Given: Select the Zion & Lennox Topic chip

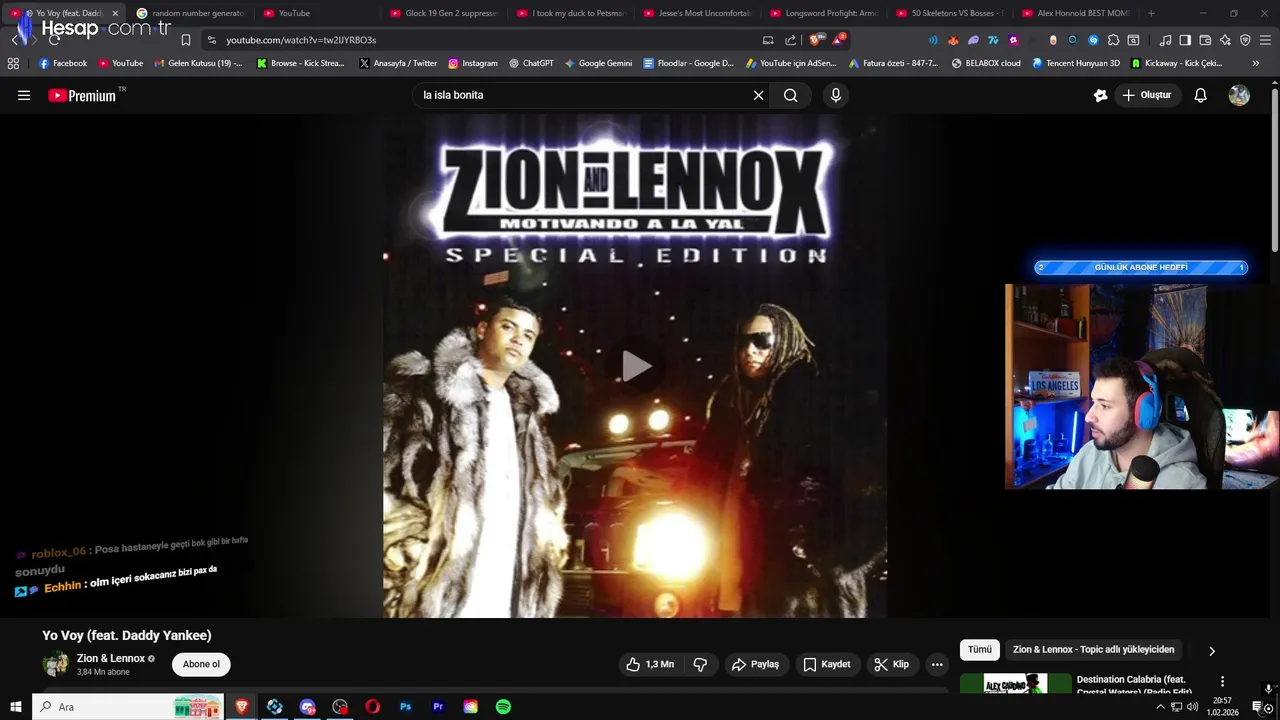Looking at the screenshot, I should pyautogui.click(x=1093, y=650).
